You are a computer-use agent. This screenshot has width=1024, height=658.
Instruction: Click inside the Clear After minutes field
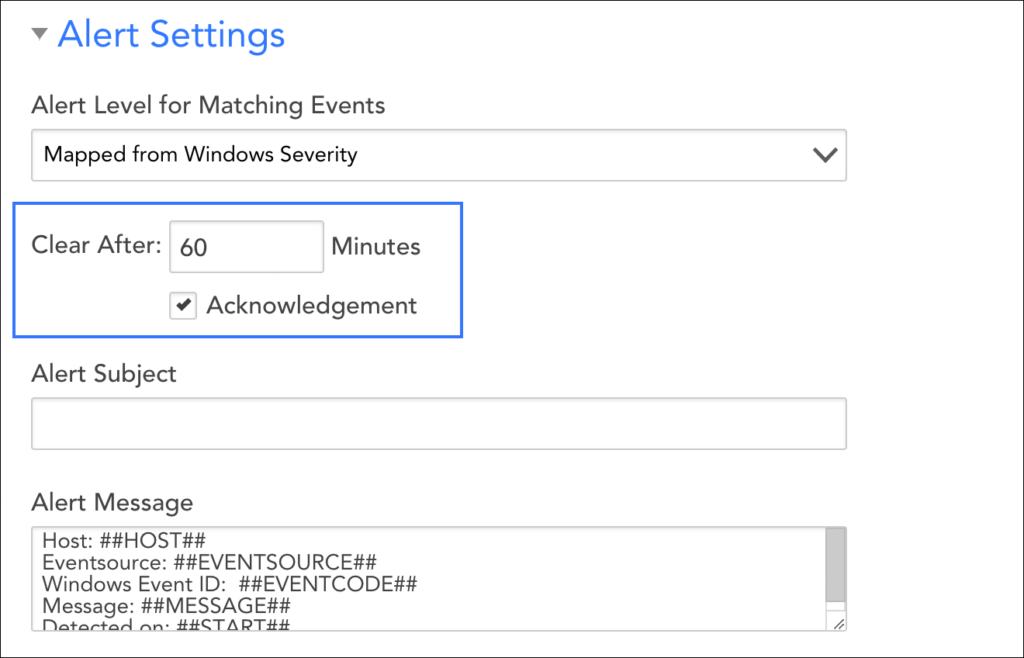click(x=246, y=246)
